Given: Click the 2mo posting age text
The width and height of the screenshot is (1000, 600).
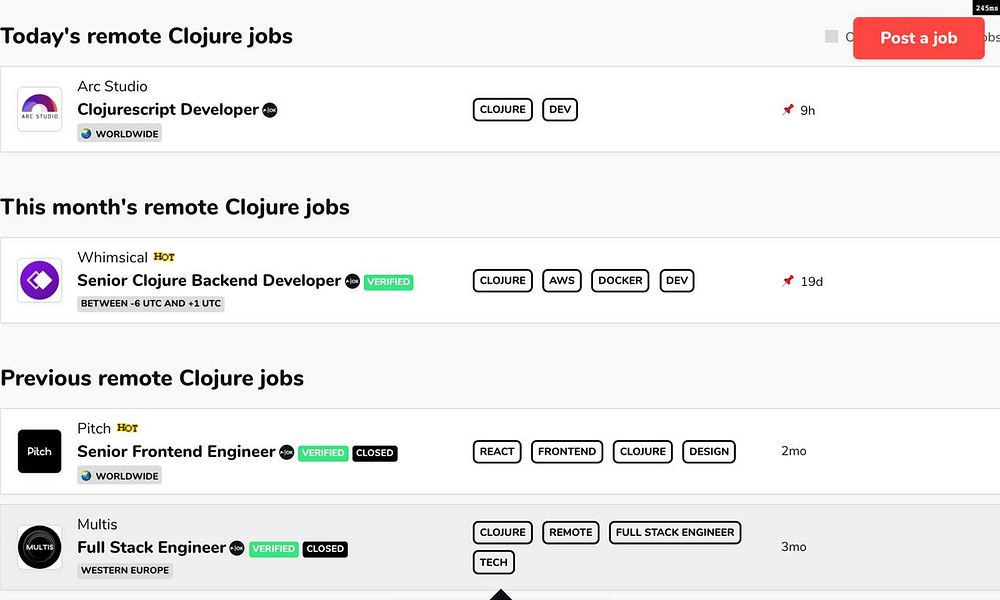Looking at the screenshot, I should (794, 451).
